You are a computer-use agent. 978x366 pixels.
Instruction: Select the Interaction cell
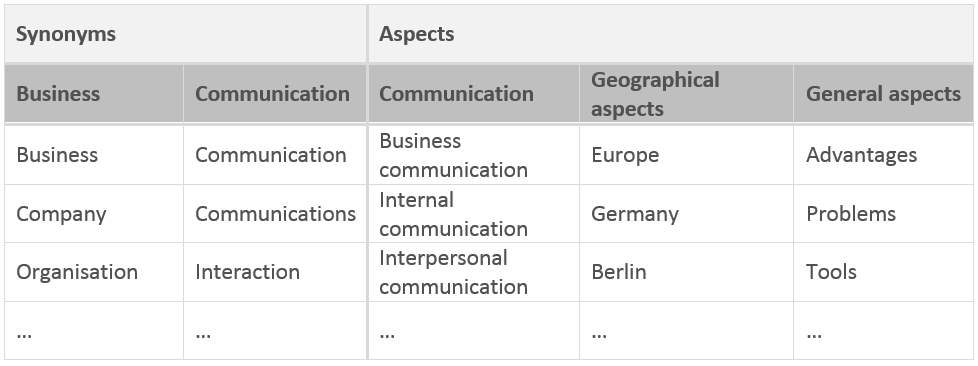[275, 272]
